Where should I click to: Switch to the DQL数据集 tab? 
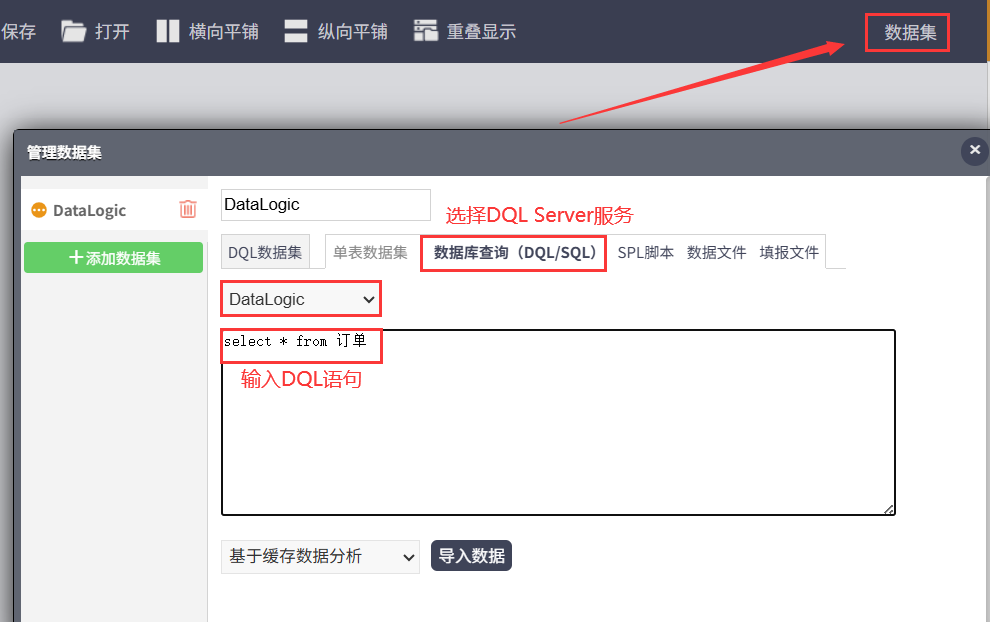(265, 252)
